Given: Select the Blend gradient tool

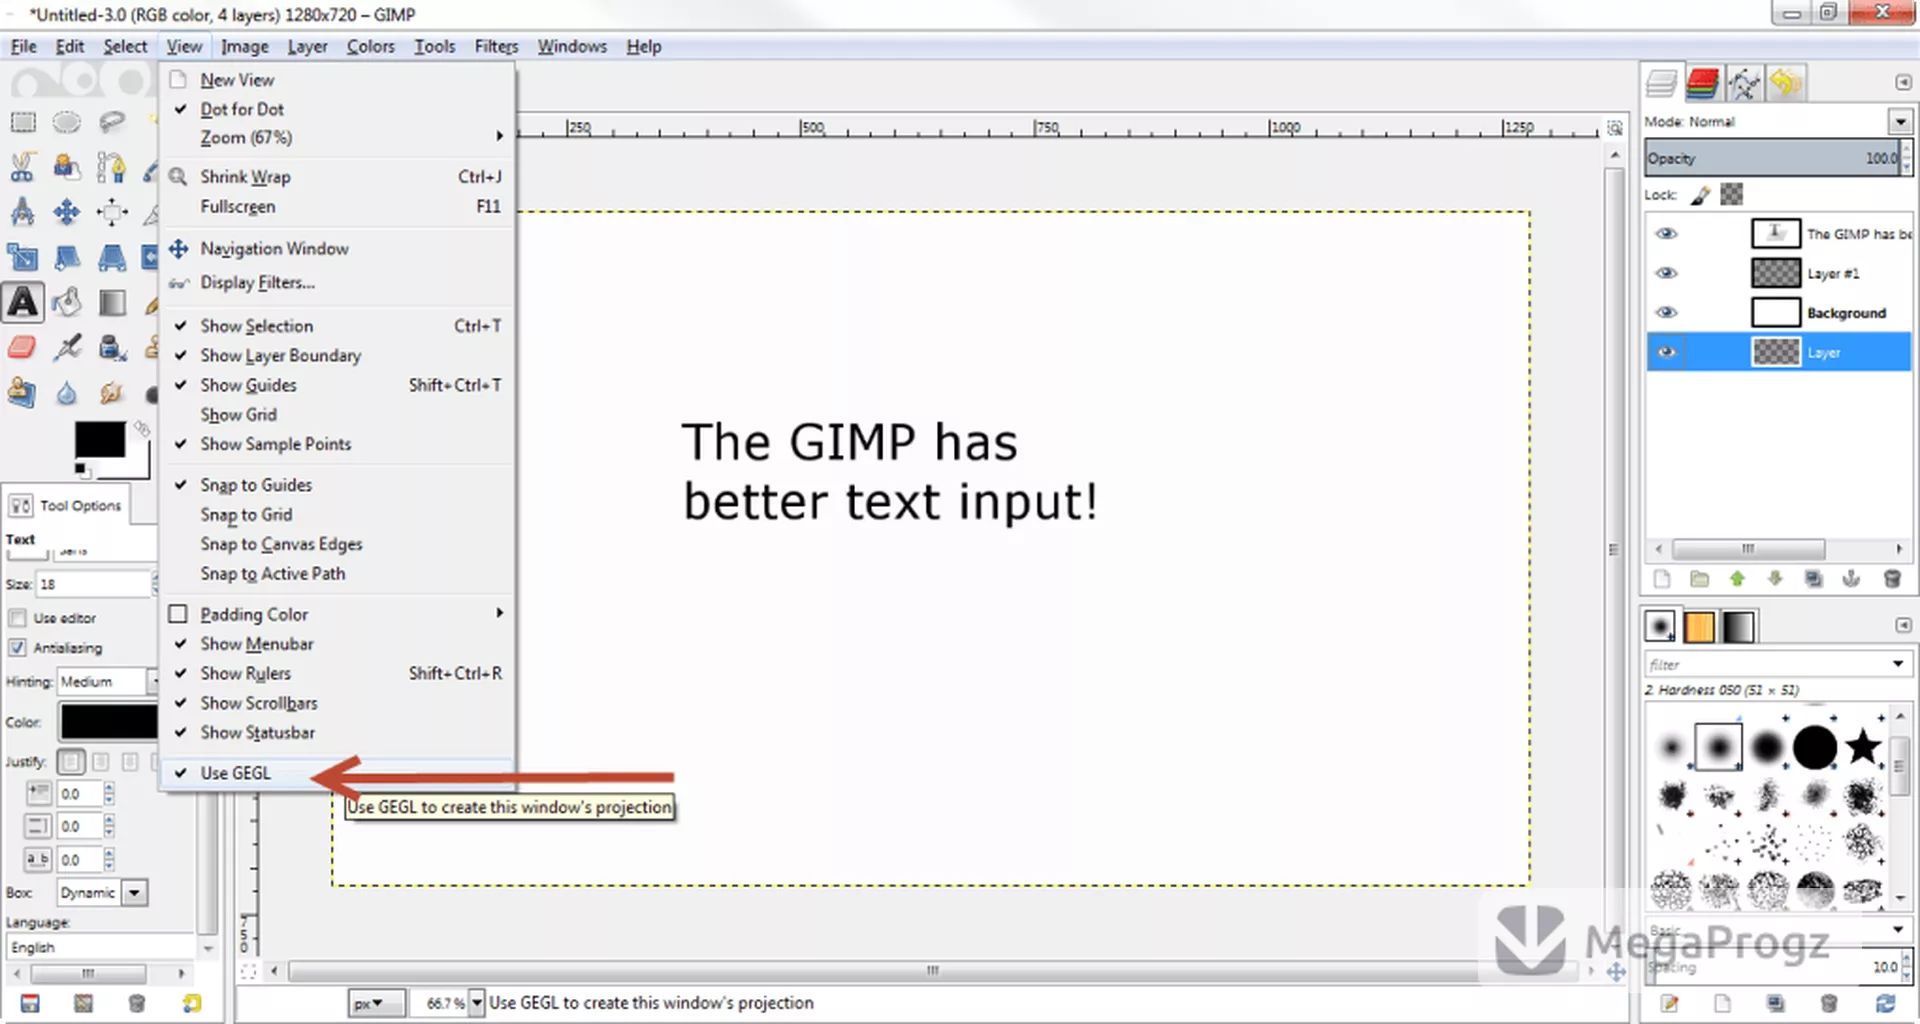Looking at the screenshot, I should 112,302.
